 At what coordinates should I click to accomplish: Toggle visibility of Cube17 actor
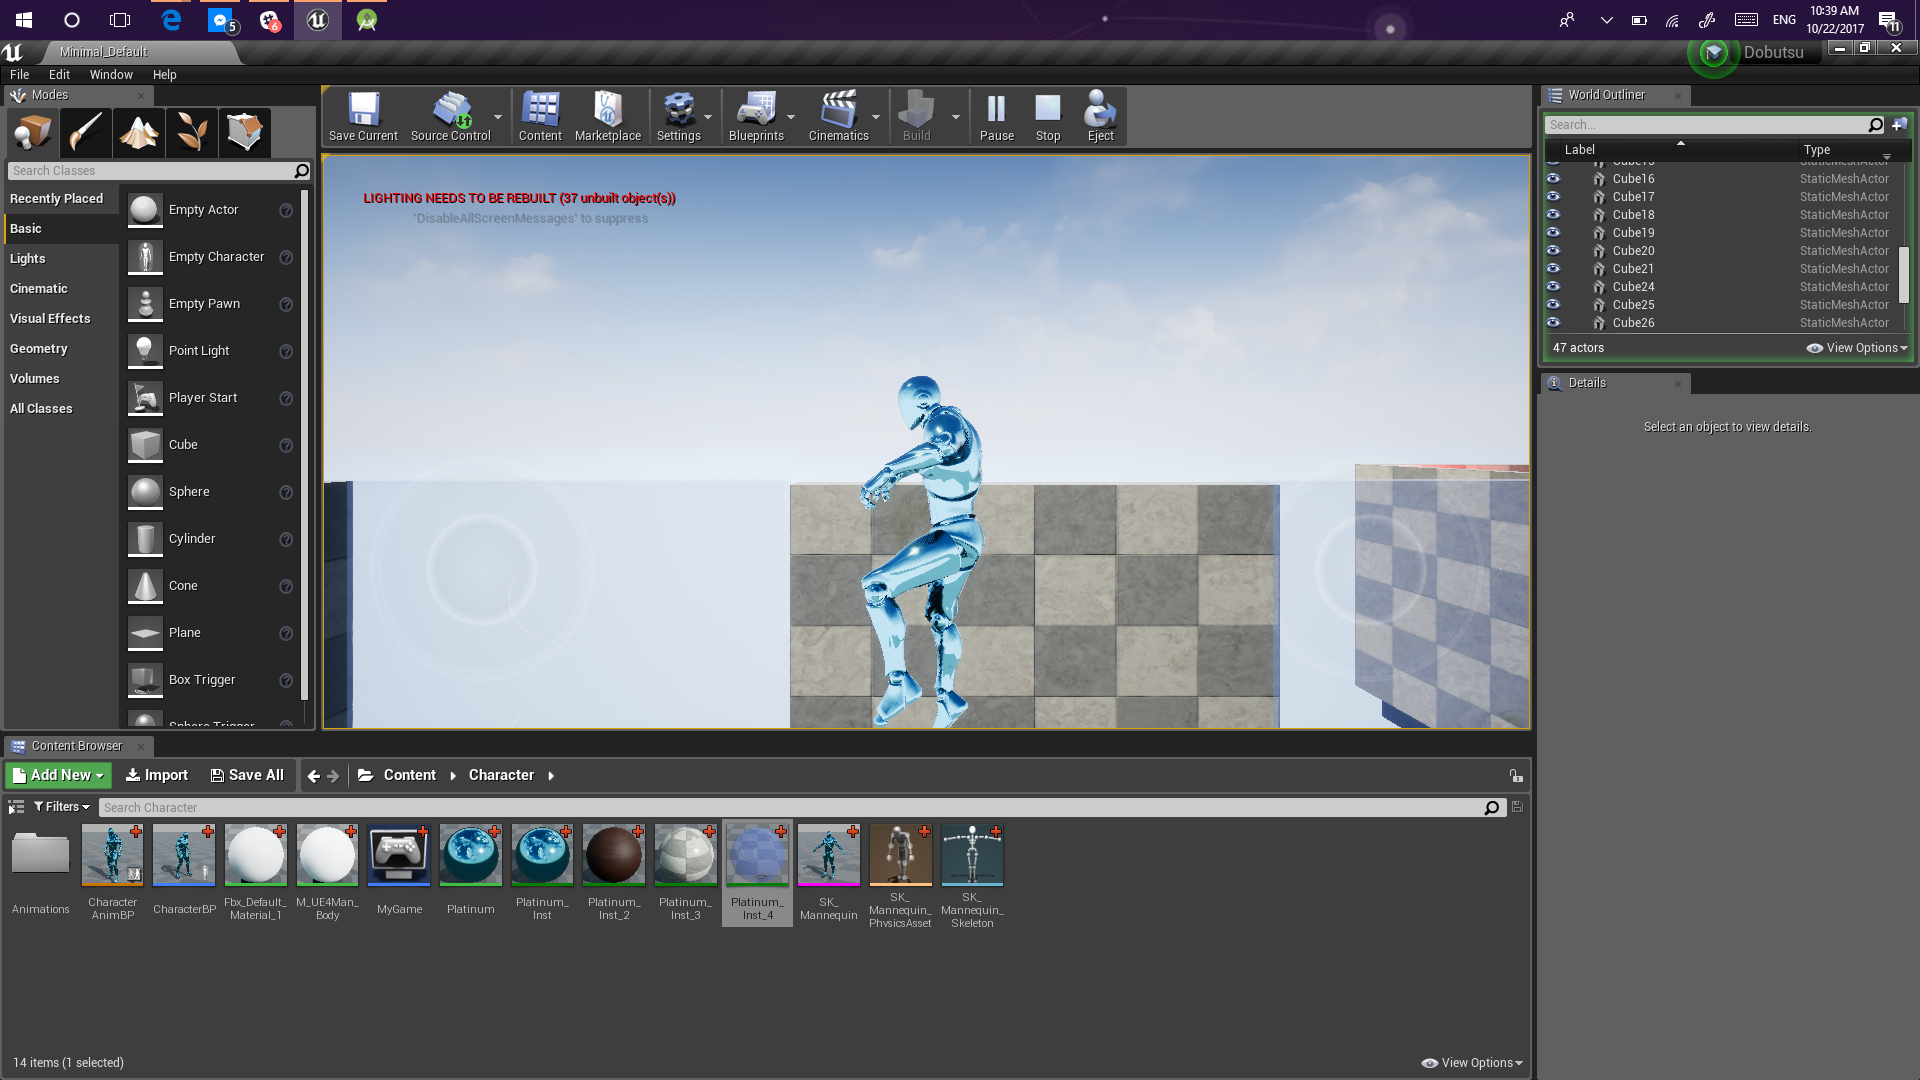1553,196
